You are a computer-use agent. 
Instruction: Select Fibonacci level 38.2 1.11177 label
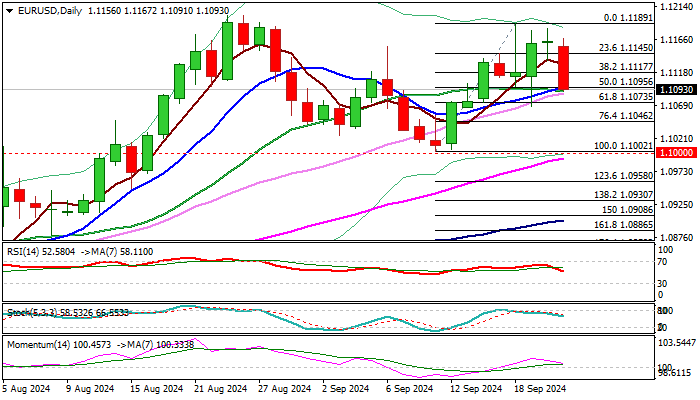click(x=626, y=67)
